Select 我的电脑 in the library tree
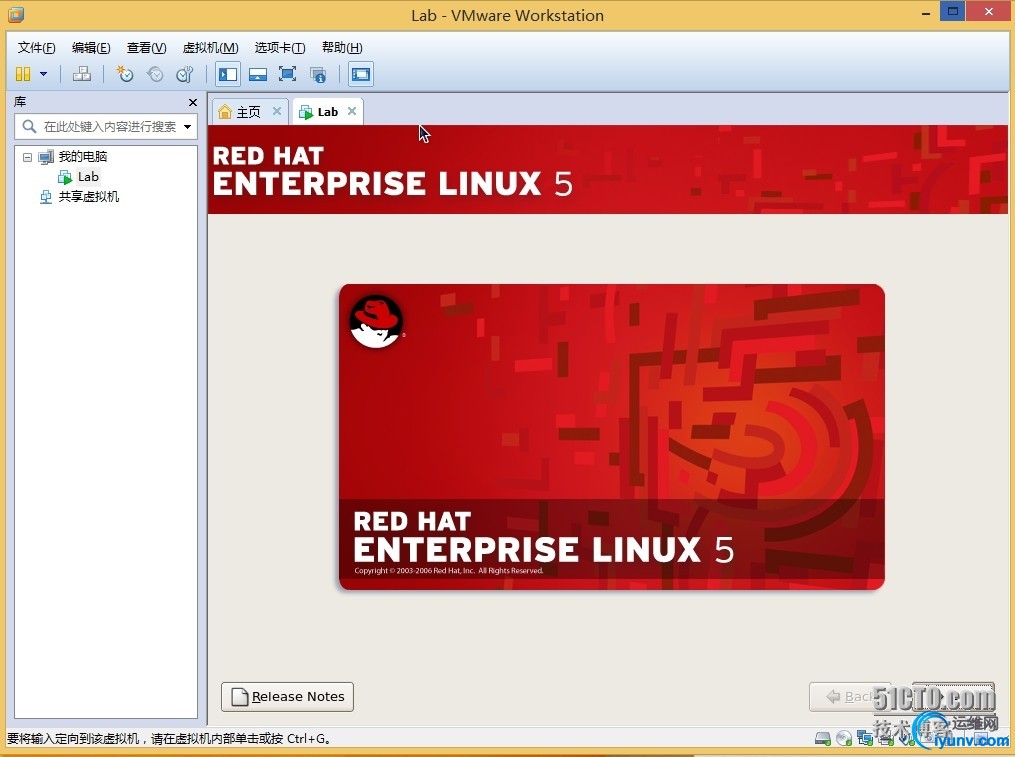1015x757 pixels. tap(82, 157)
